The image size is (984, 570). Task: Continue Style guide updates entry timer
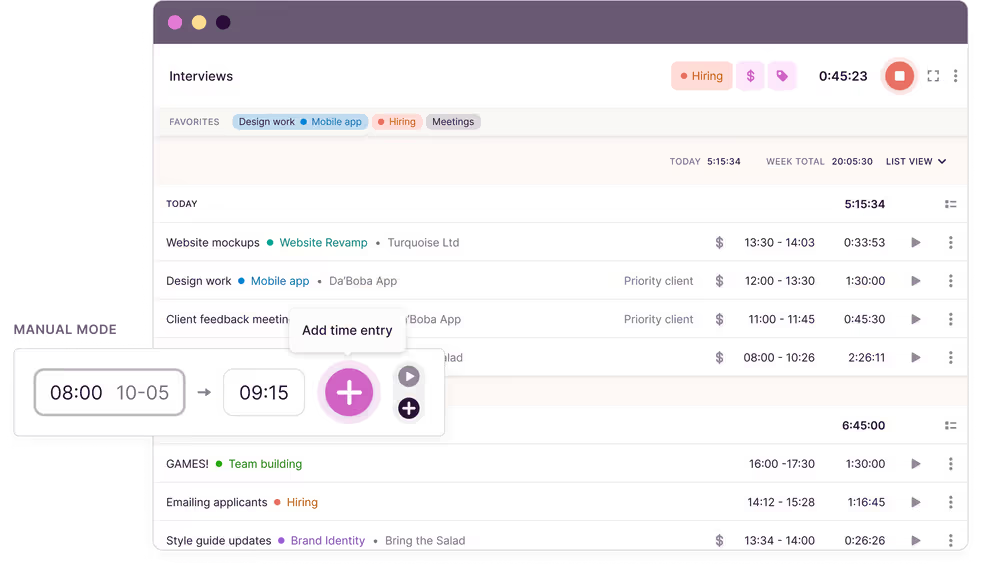916,540
